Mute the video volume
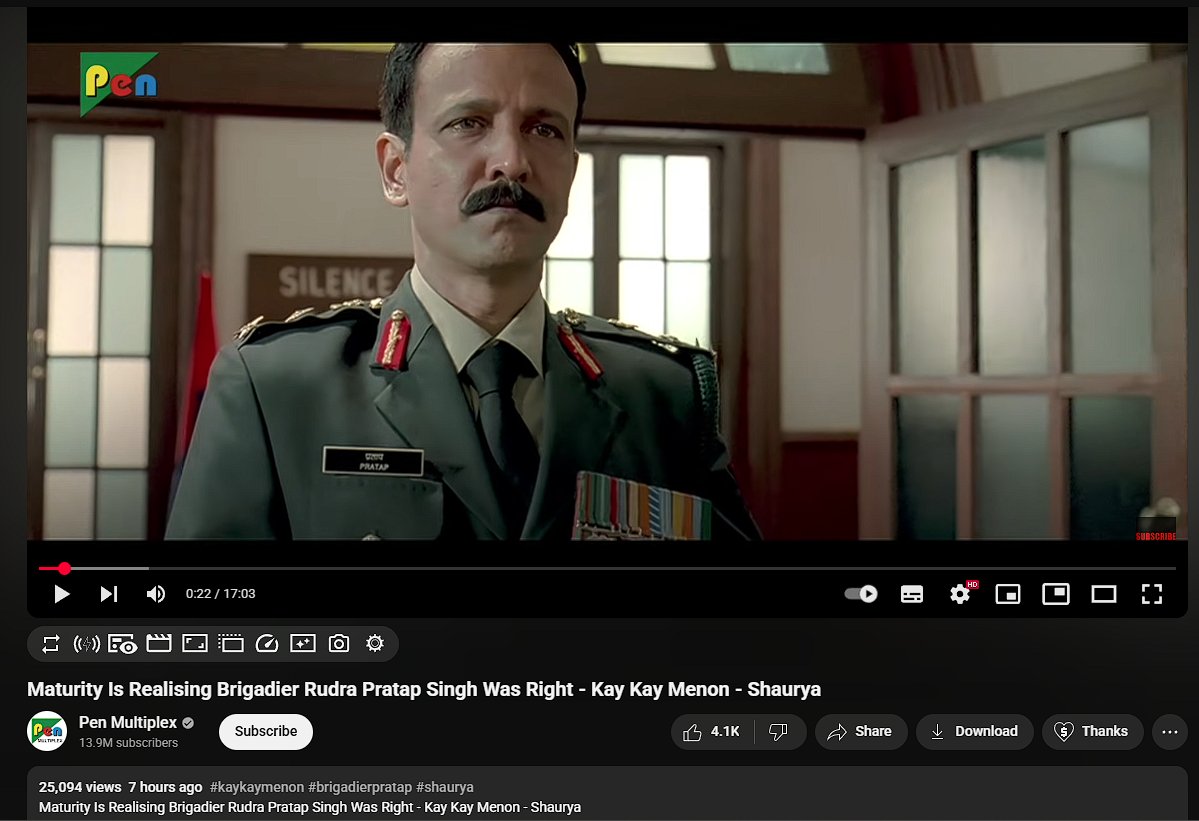 tap(155, 594)
